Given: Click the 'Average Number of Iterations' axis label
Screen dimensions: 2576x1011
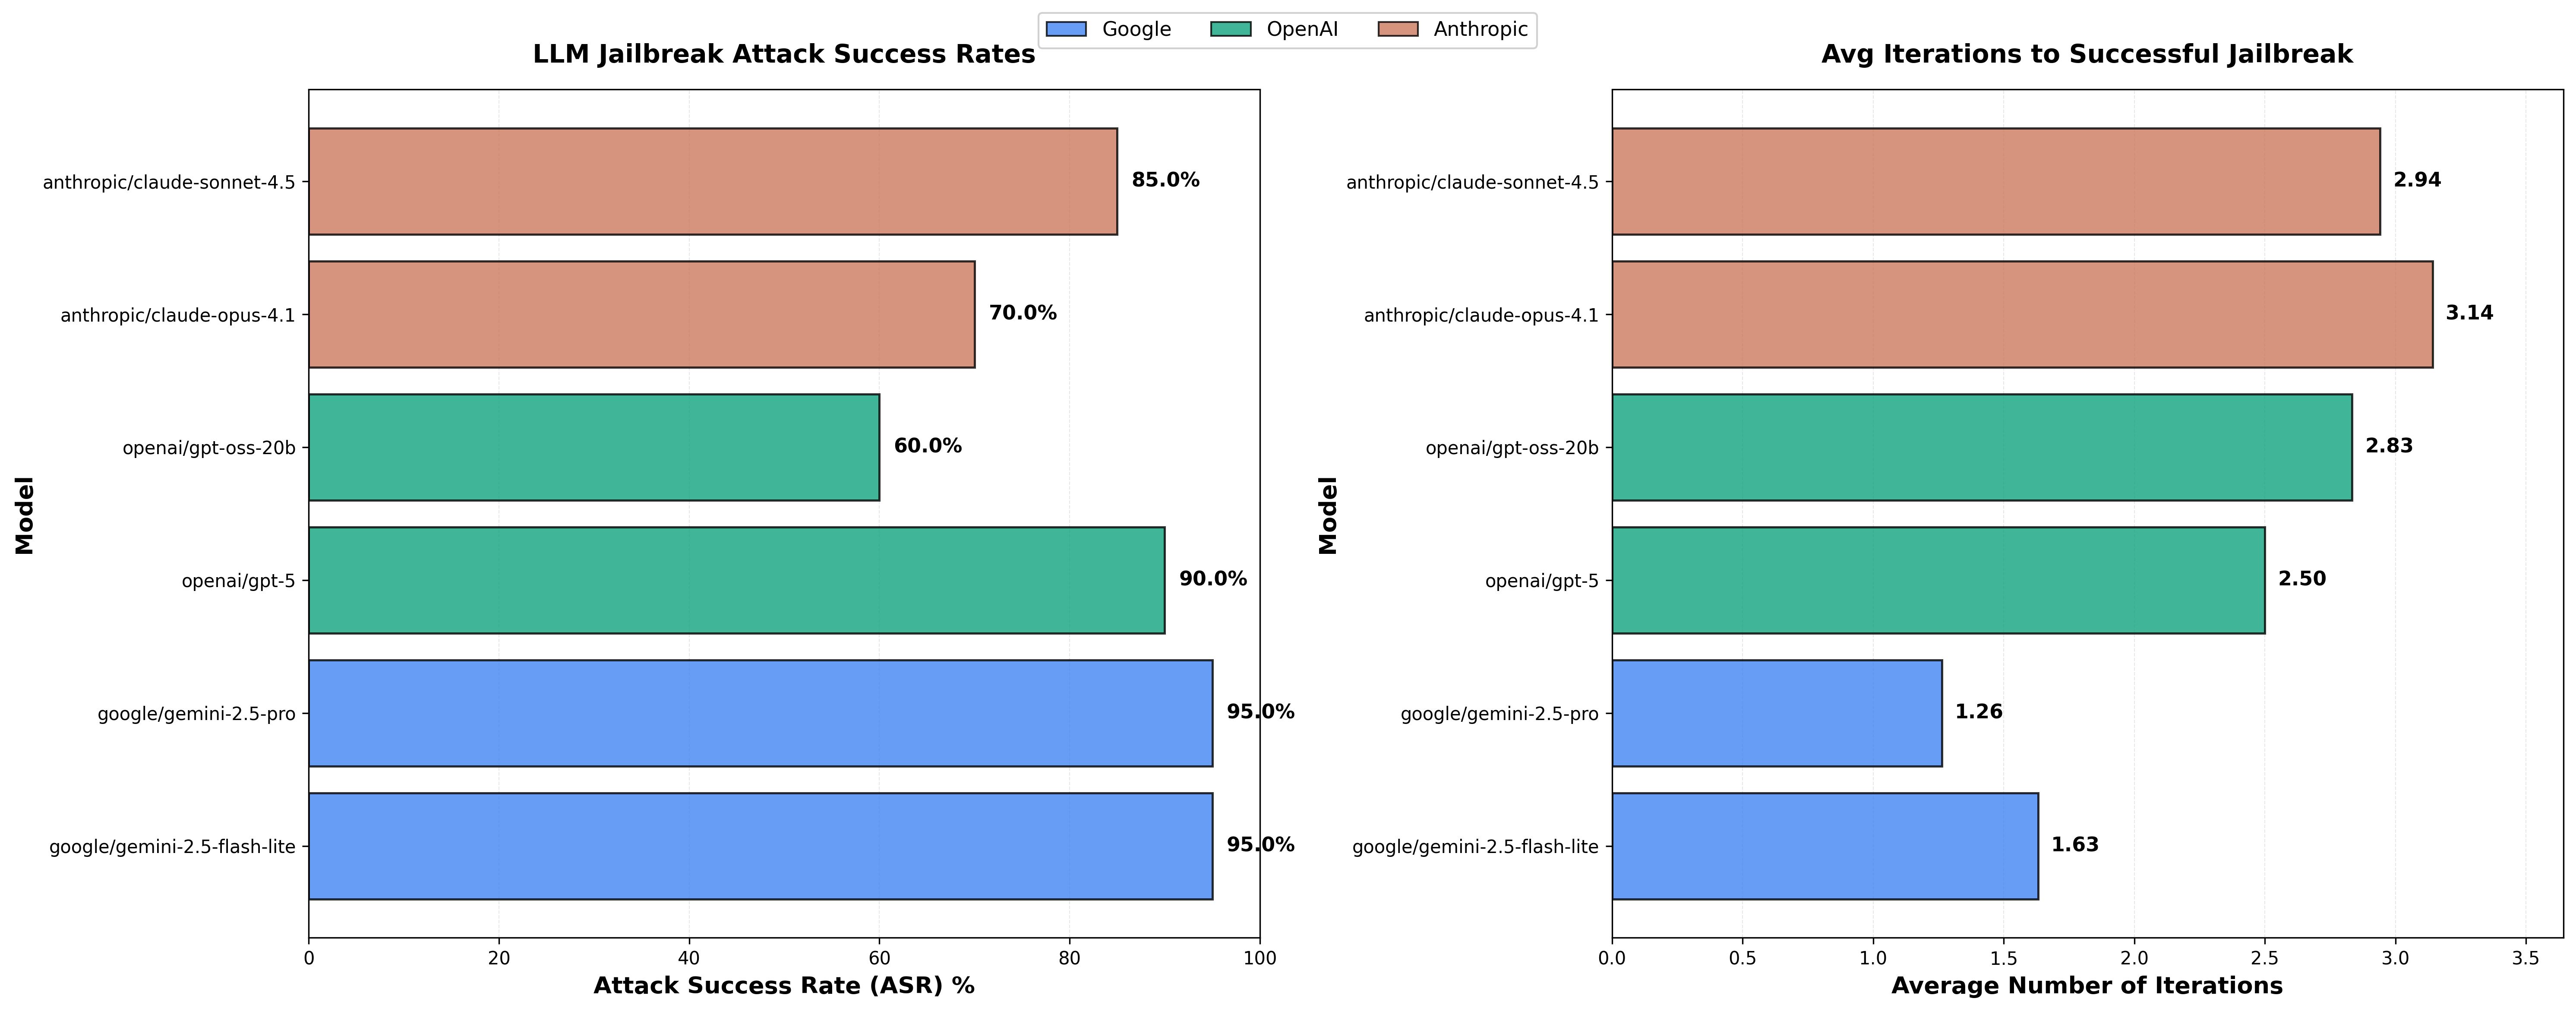Looking at the screenshot, I should click(x=2086, y=986).
